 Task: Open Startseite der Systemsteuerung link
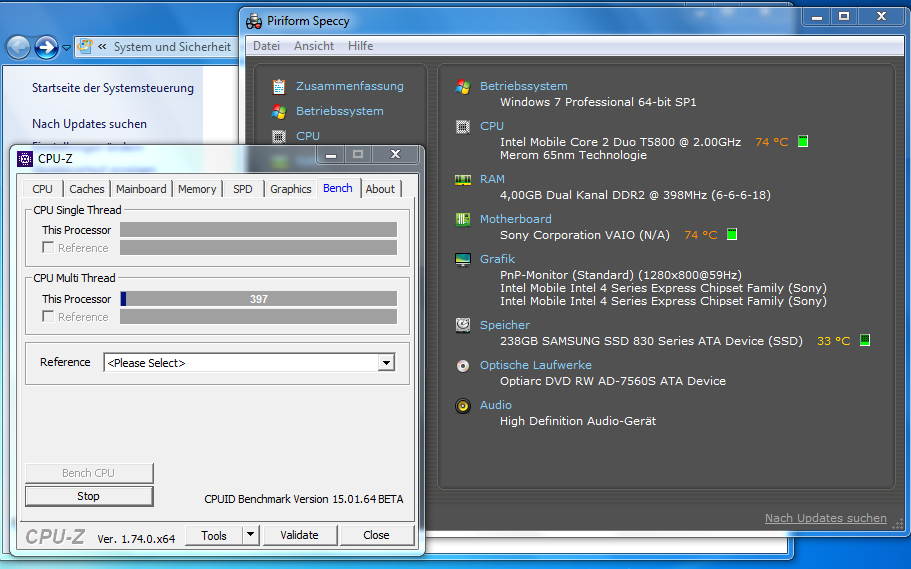pyautogui.click(x=113, y=88)
